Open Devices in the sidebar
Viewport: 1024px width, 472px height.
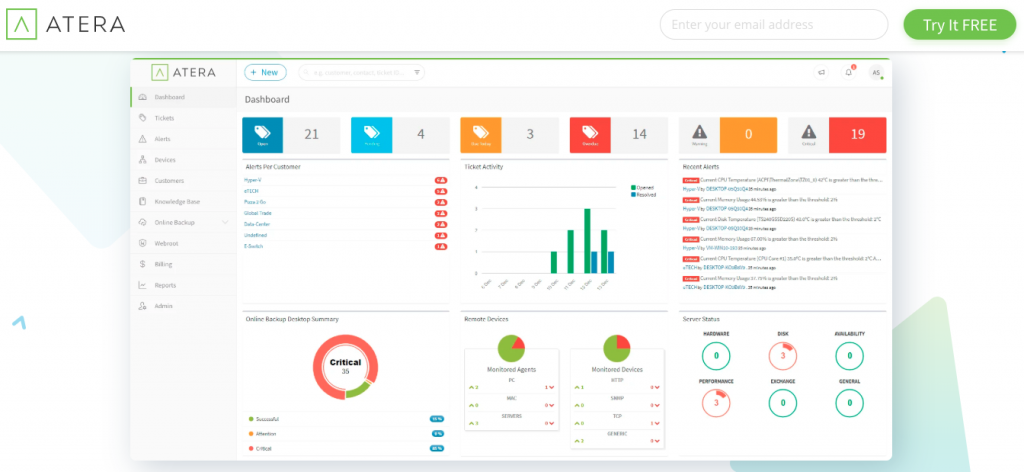point(184,160)
